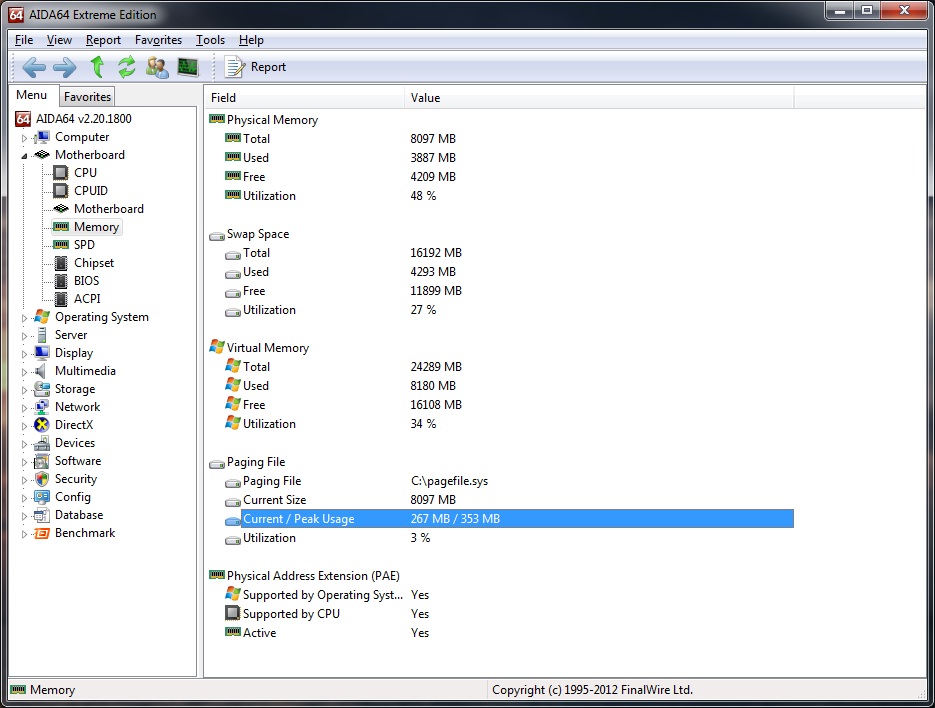Click the 24289 MB Virtual Memory value
Screen dimensions: 935x708
436,367
